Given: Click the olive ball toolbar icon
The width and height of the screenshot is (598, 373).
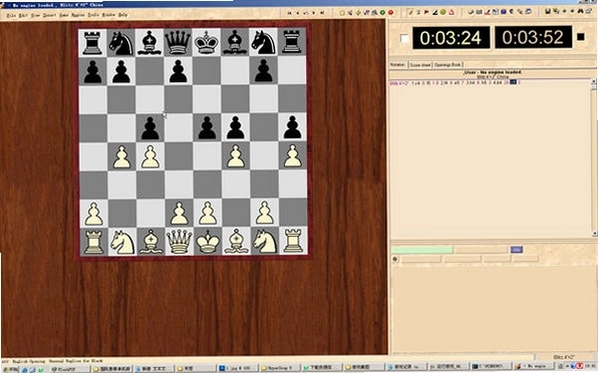Looking at the screenshot, I should pos(443,12).
